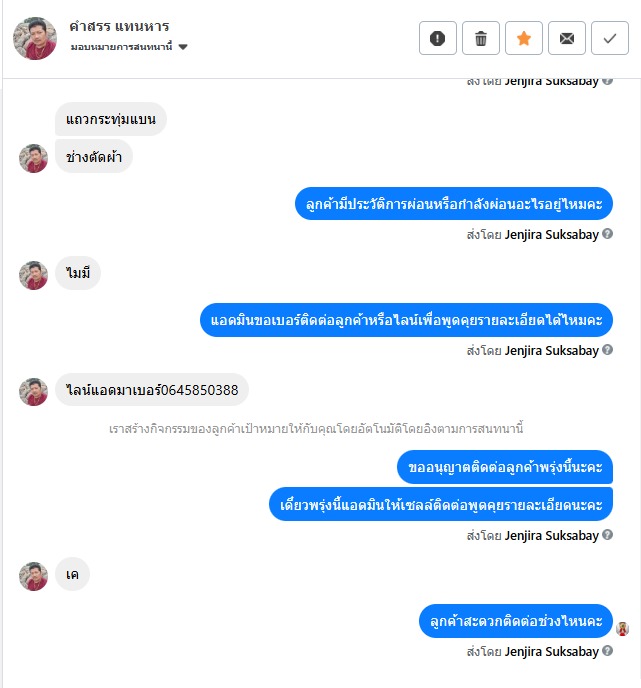Expand the assign conversation dropdown arrow
The width and height of the screenshot is (641, 688).
[x=183, y=47]
